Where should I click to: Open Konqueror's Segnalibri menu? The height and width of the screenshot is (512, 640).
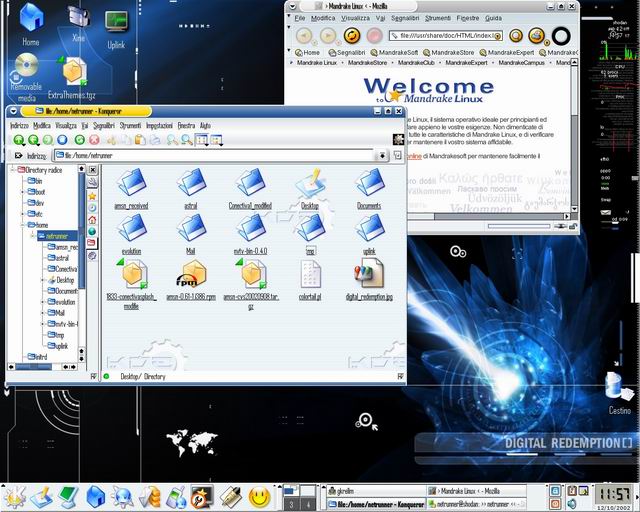click(x=104, y=125)
